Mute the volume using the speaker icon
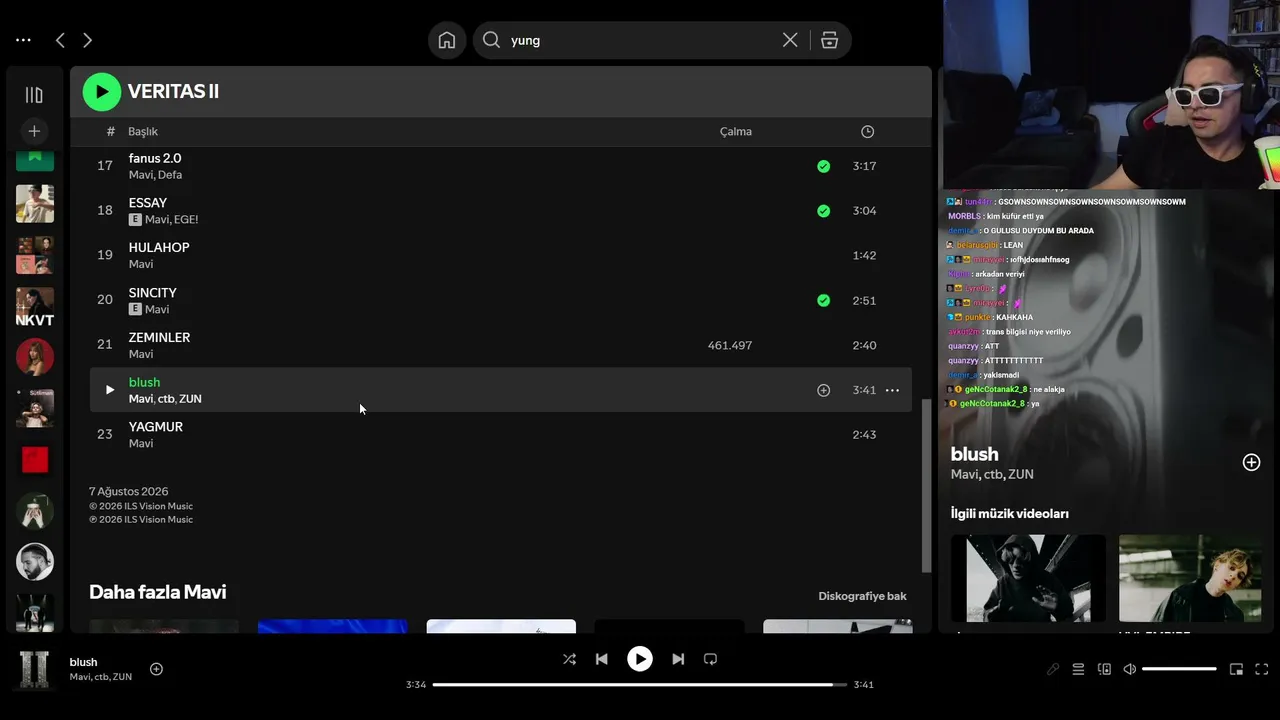 tap(1129, 669)
